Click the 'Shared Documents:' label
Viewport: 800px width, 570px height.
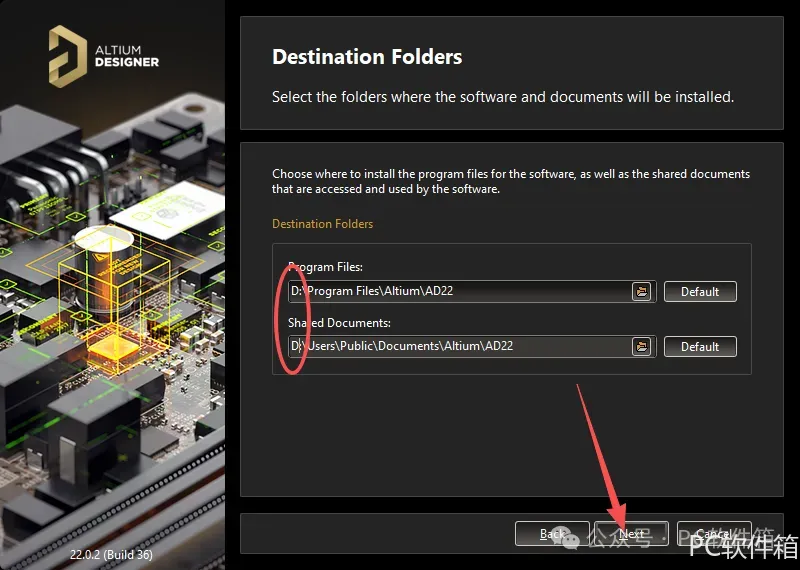339,323
